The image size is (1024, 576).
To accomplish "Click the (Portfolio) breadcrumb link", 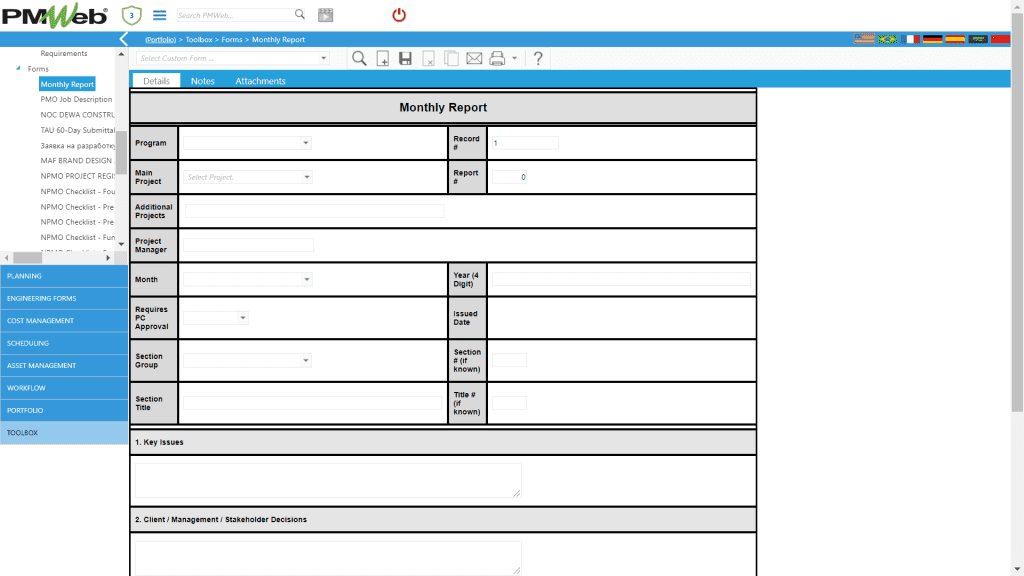I will [x=161, y=40].
